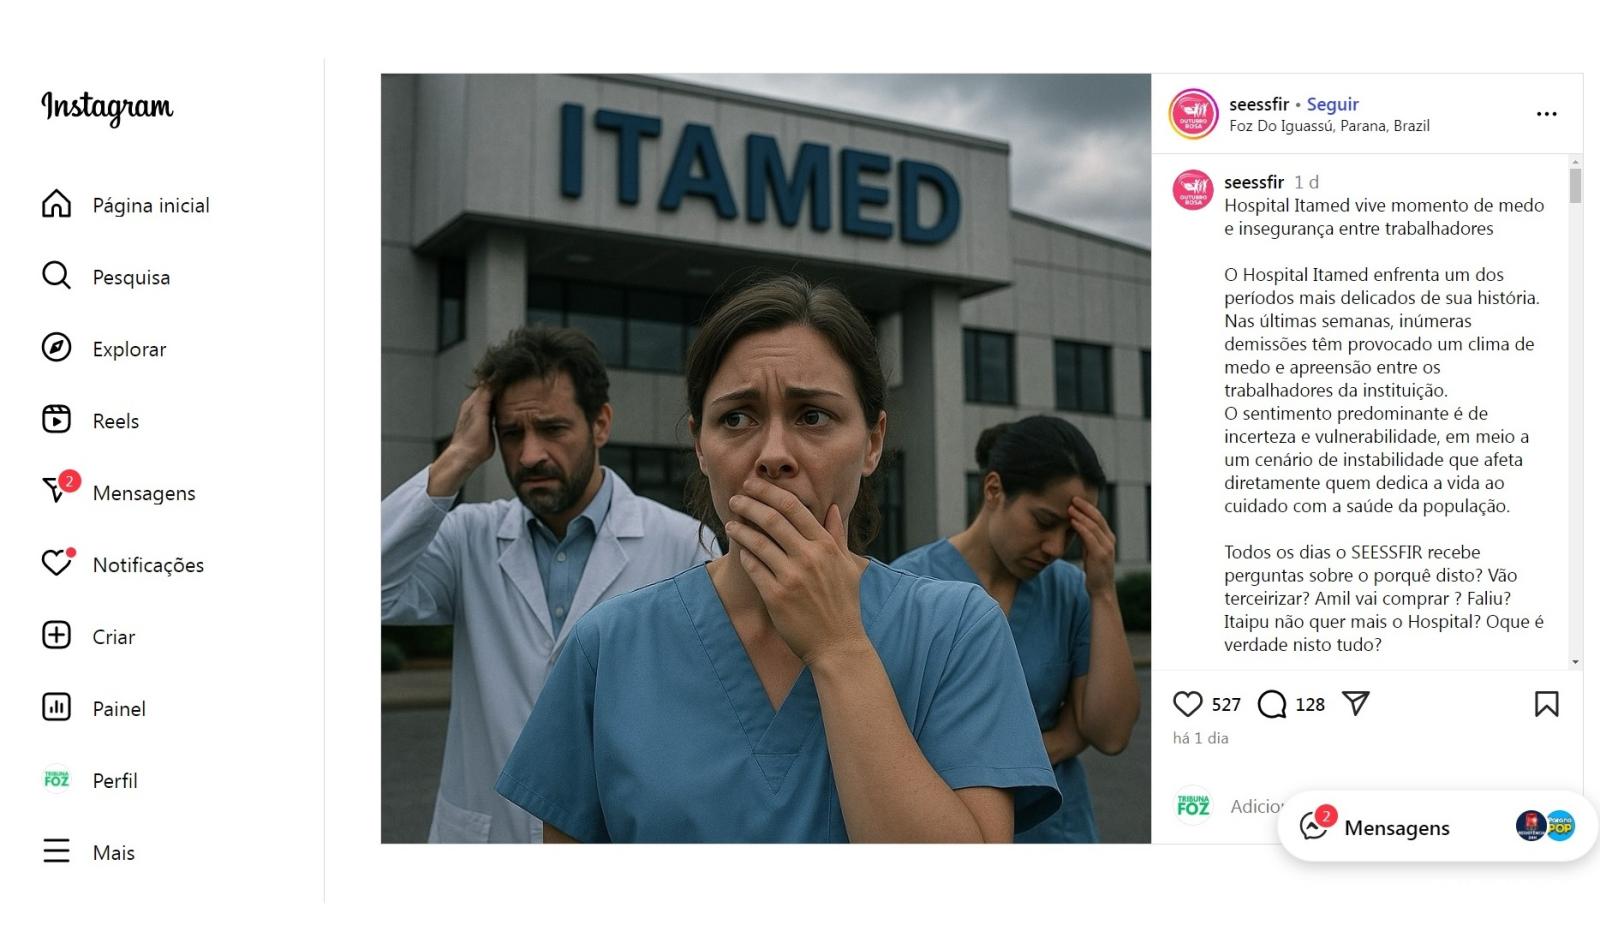
Task: Like the post with the heart icon
Action: (x=1187, y=704)
